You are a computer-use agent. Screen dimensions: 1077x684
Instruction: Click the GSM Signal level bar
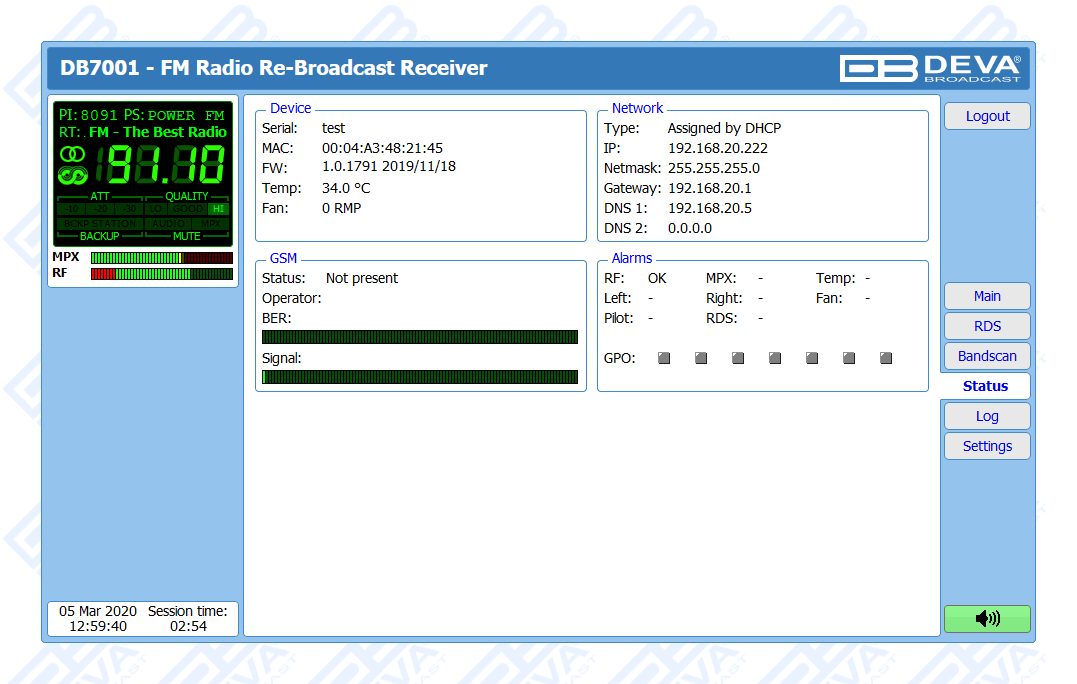420,377
